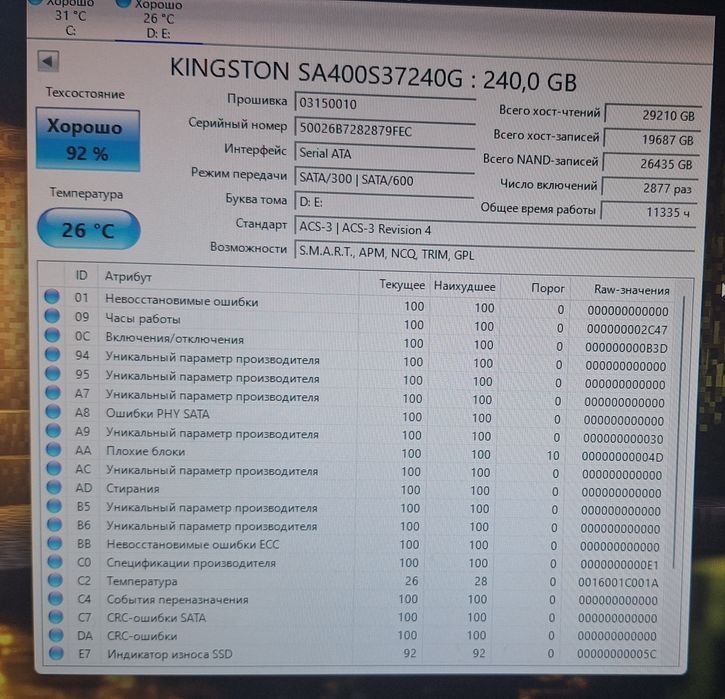Click the transfer mode field SATA/300 | SATA/600
The width and height of the screenshot is (725, 699).
(x=385, y=179)
